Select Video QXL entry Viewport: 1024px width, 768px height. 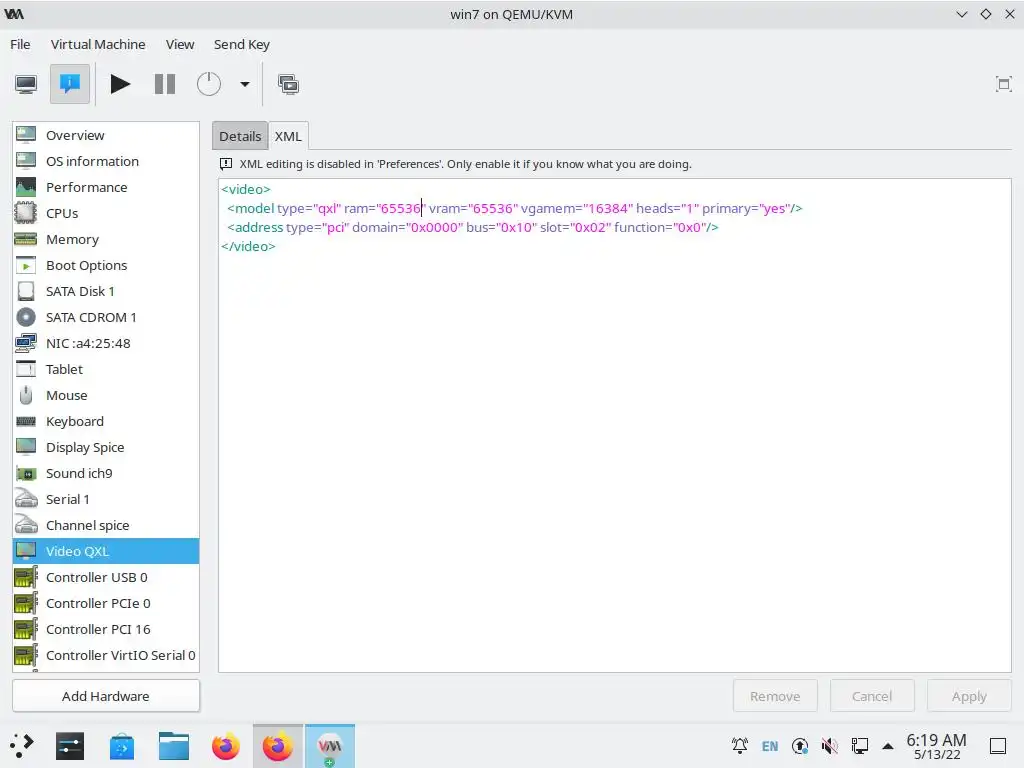tap(106, 551)
